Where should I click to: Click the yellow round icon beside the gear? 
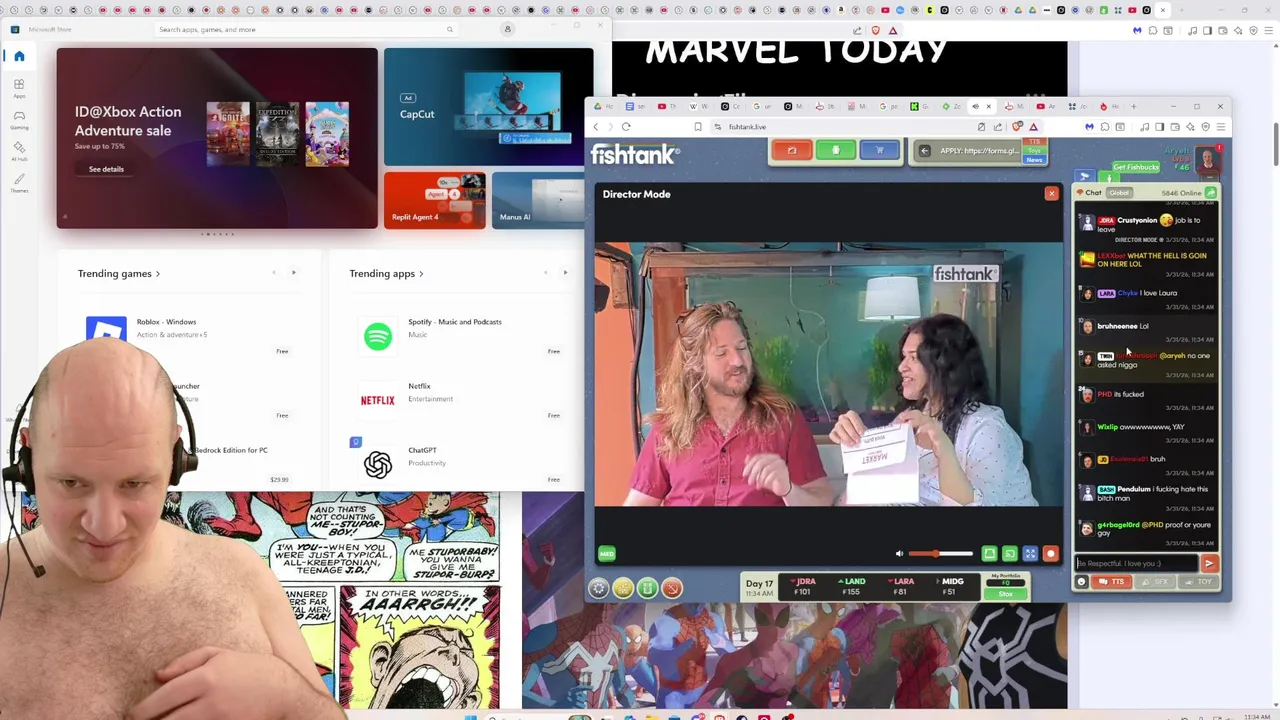(623, 588)
